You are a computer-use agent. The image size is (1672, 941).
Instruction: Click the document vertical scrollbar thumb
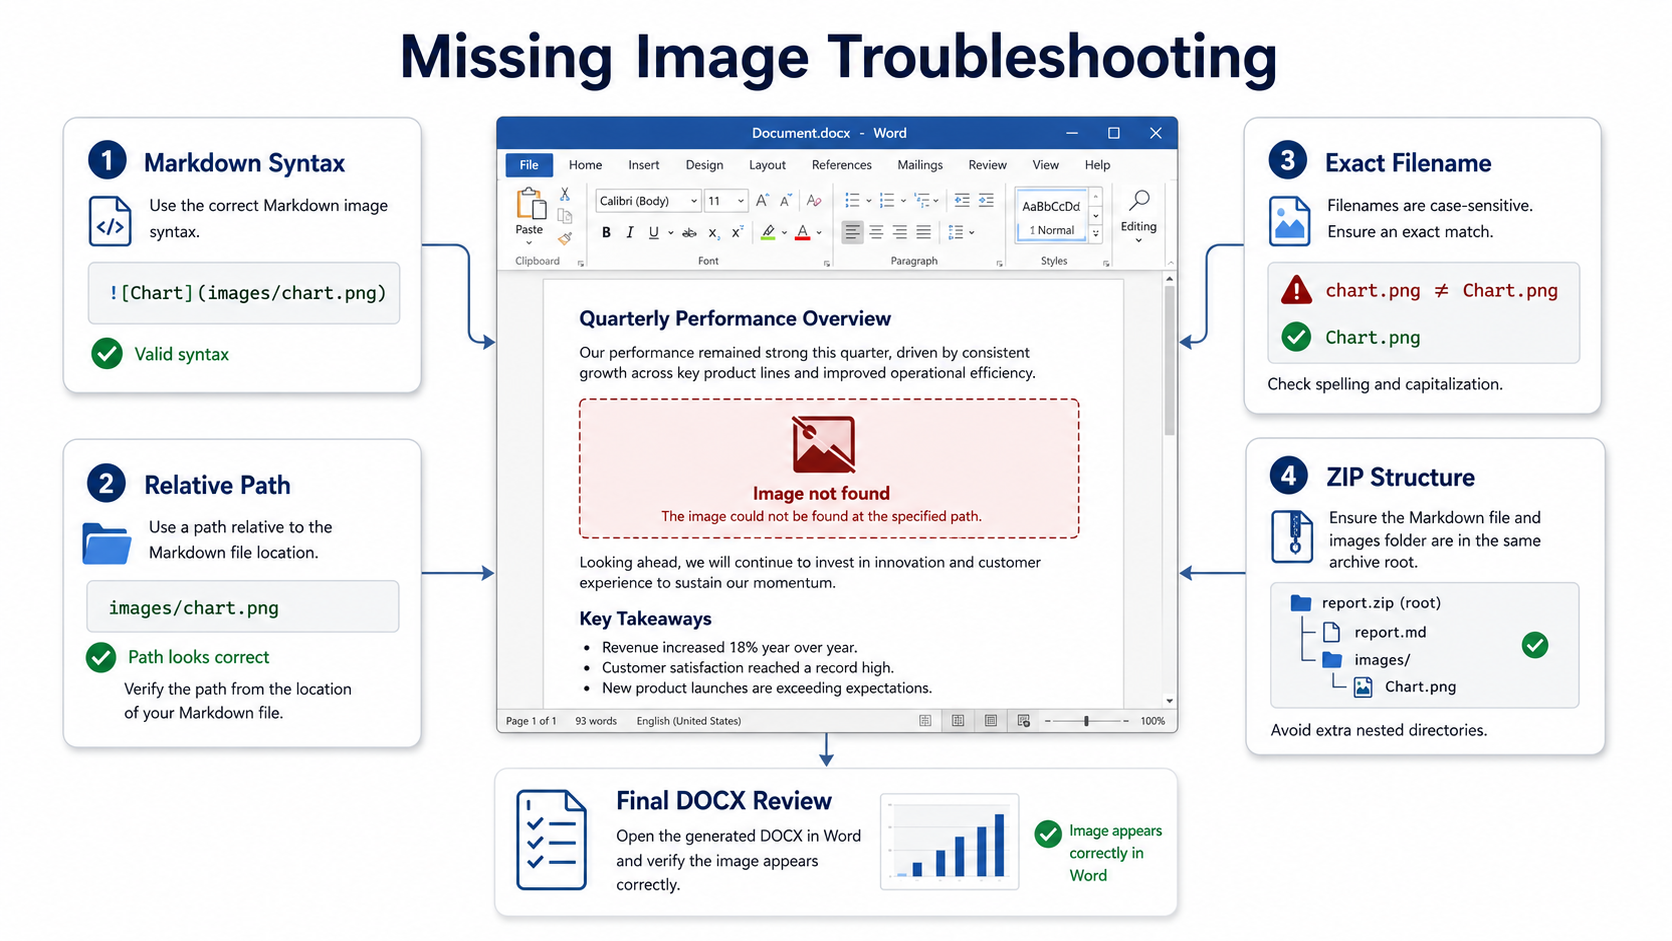point(1169,360)
